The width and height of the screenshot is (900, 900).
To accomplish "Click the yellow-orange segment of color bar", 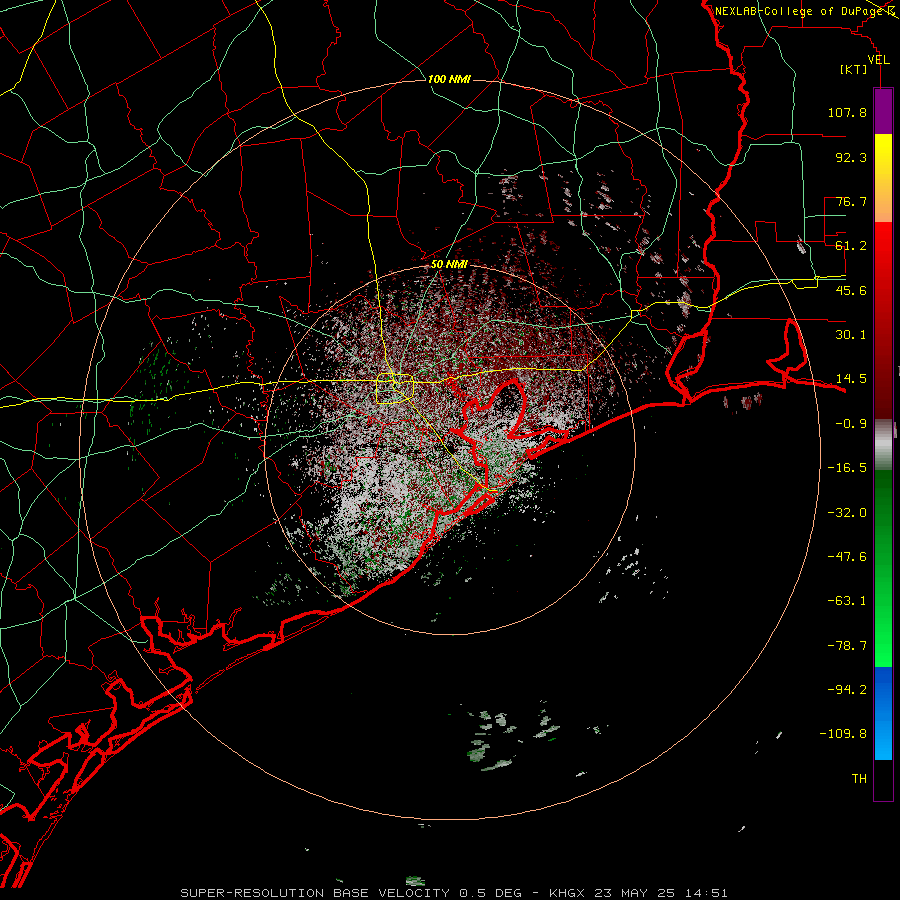I will point(883,178).
